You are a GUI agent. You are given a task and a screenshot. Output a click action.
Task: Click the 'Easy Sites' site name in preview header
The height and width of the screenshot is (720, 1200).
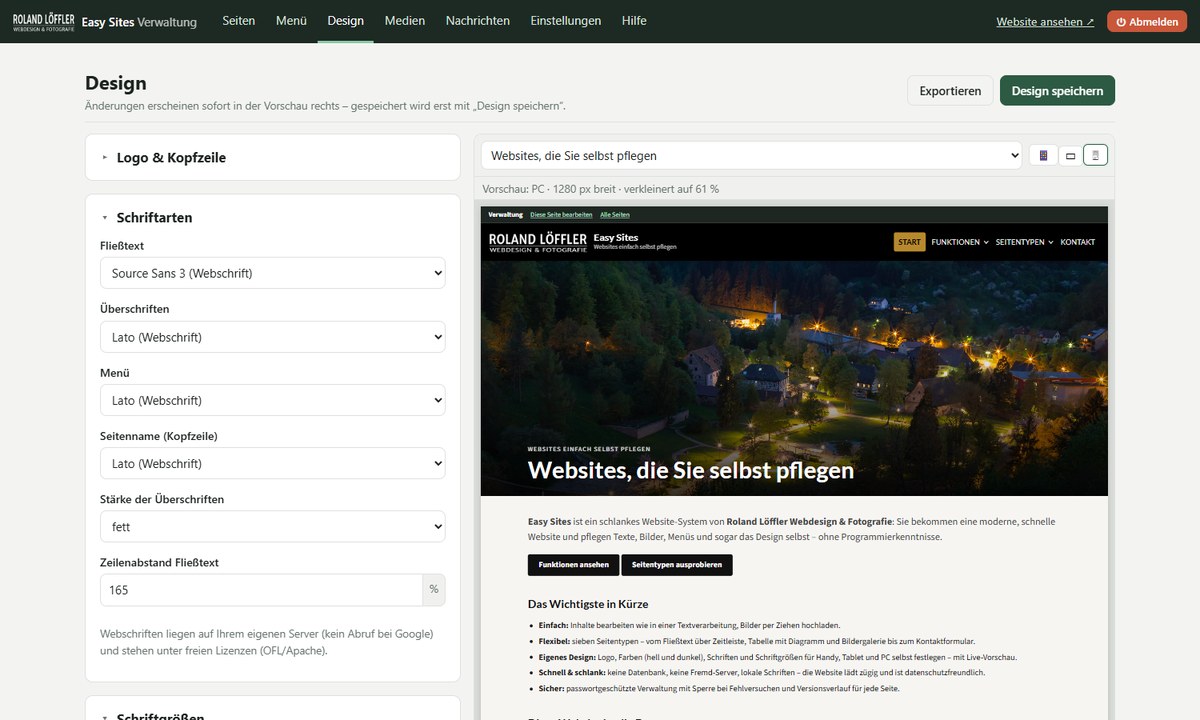(616, 237)
